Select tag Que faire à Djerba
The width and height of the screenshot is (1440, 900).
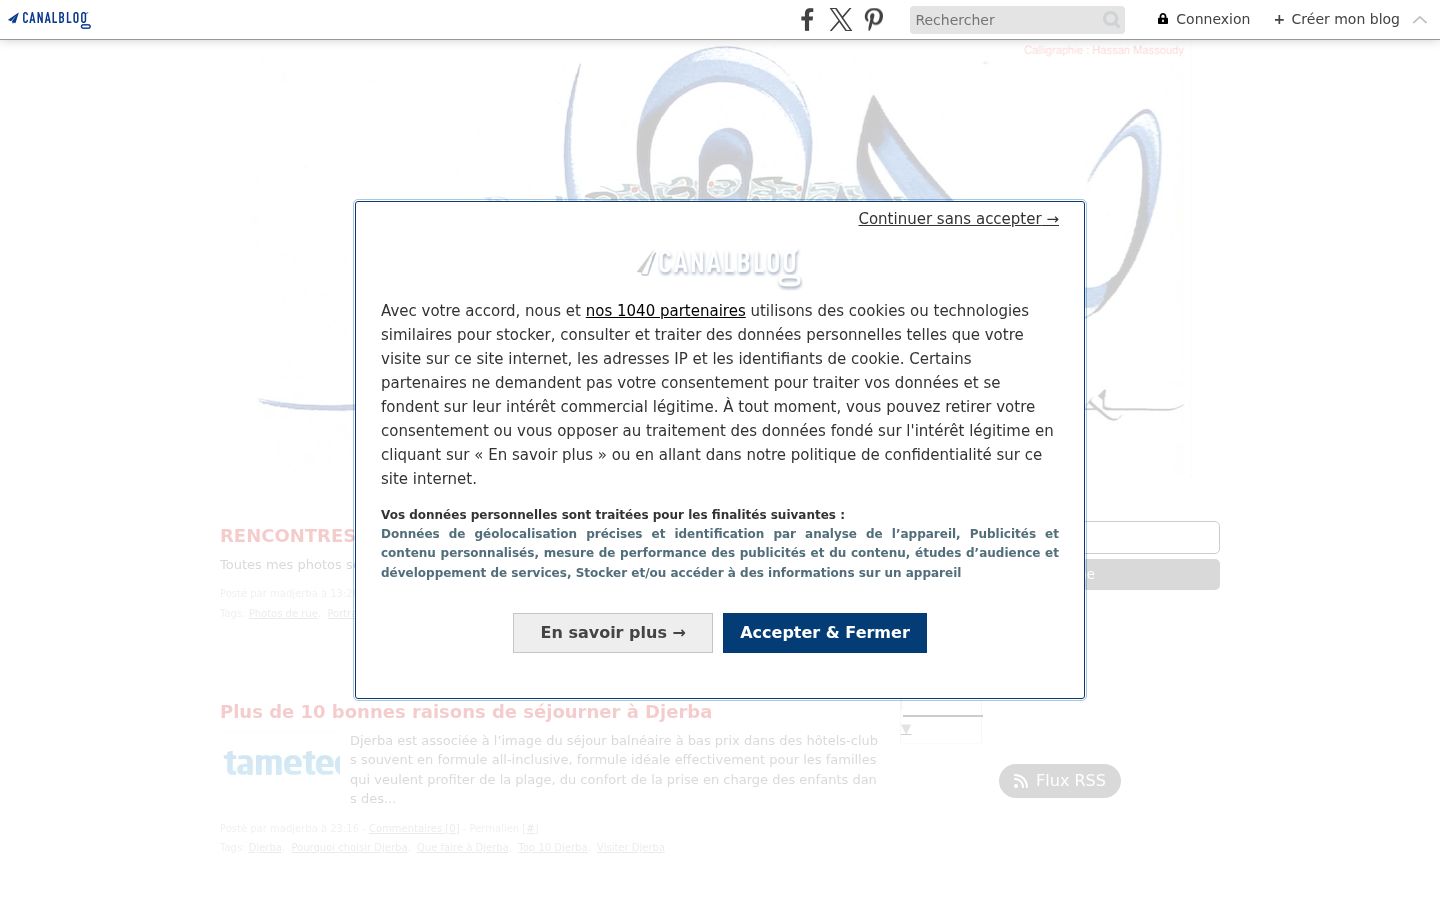point(463,848)
